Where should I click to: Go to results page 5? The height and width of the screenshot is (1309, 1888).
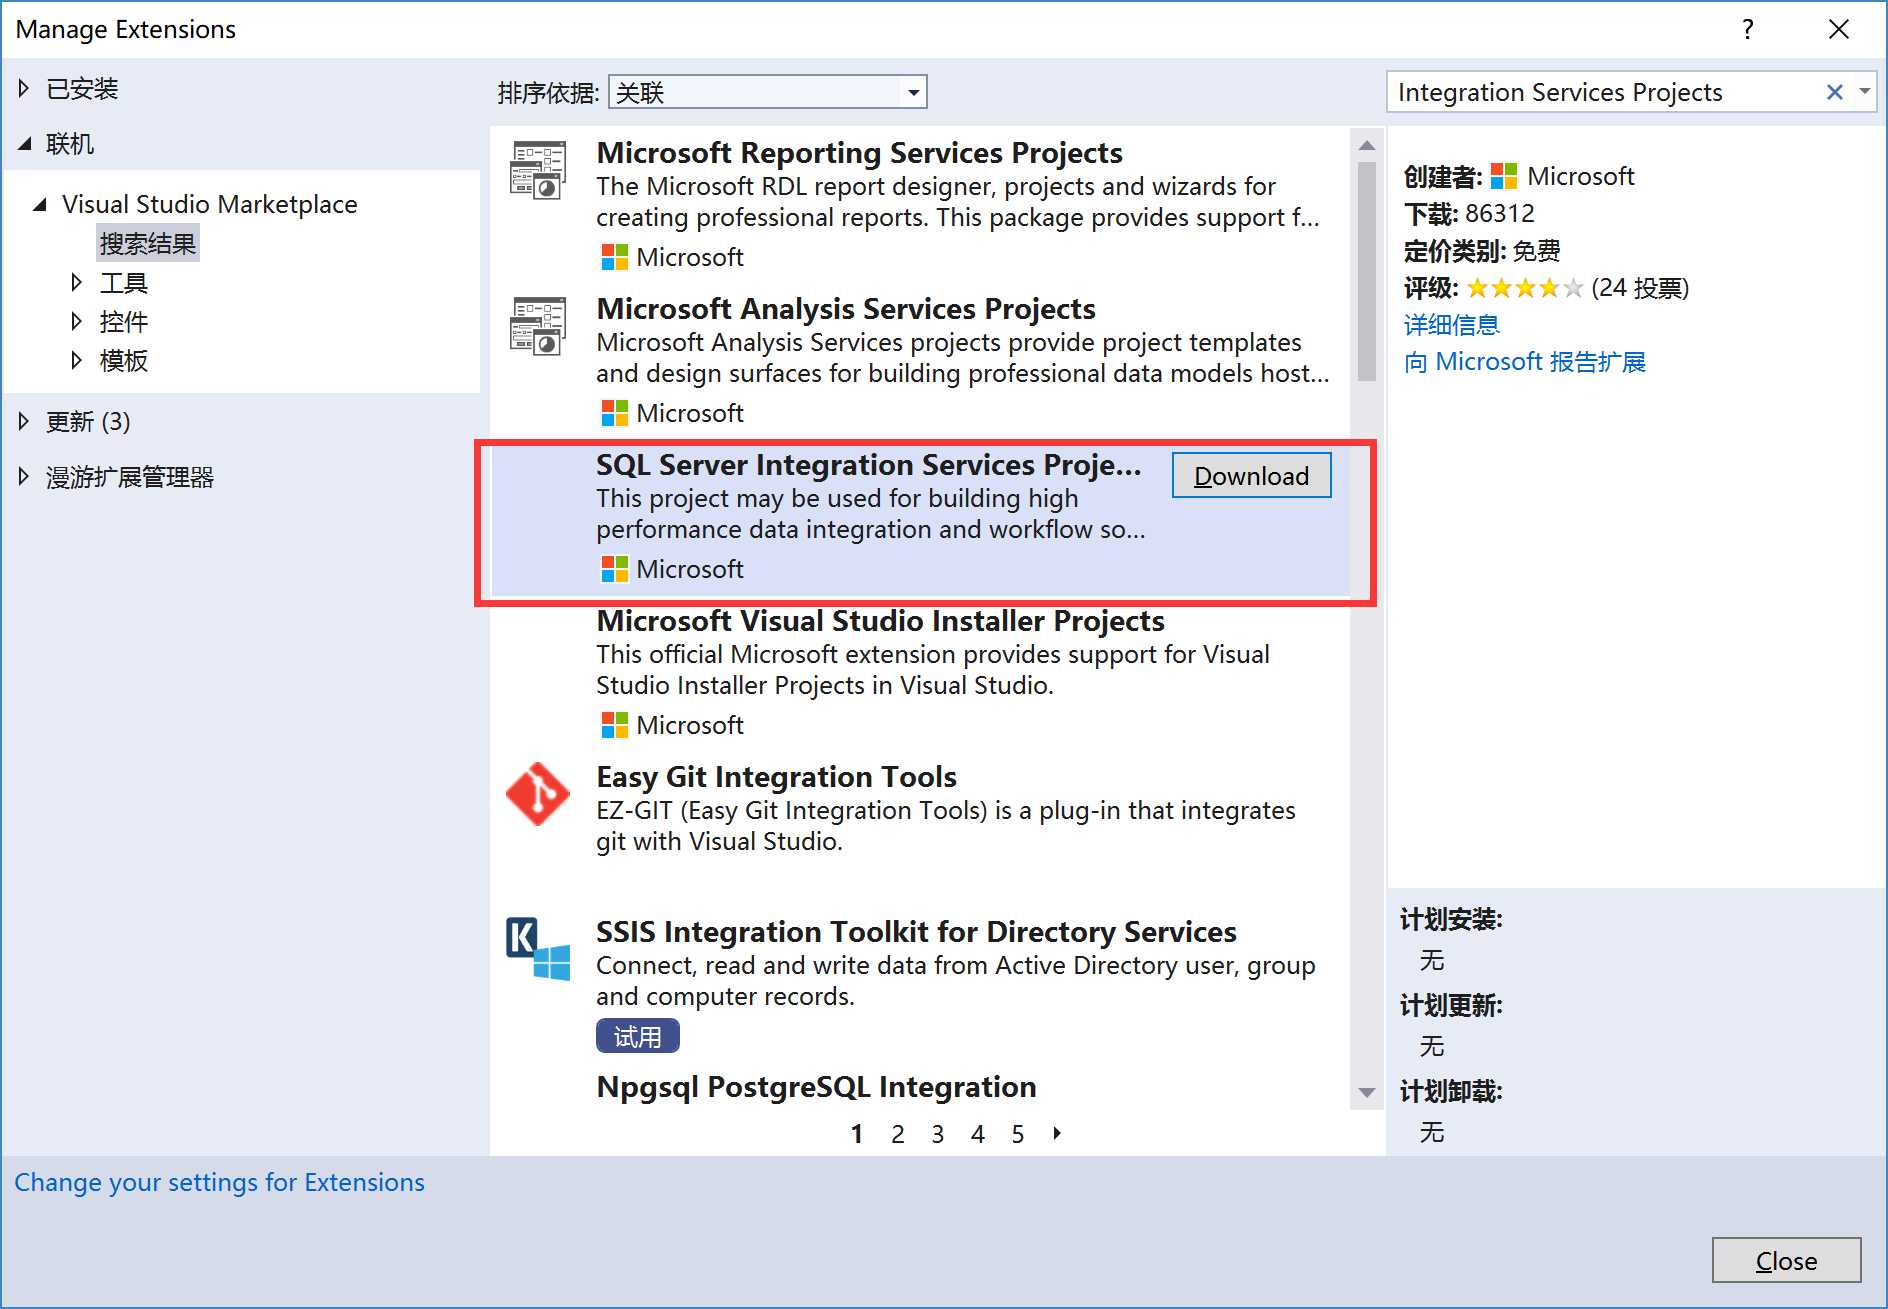pyautogui.click(x=1018, y=1134)
